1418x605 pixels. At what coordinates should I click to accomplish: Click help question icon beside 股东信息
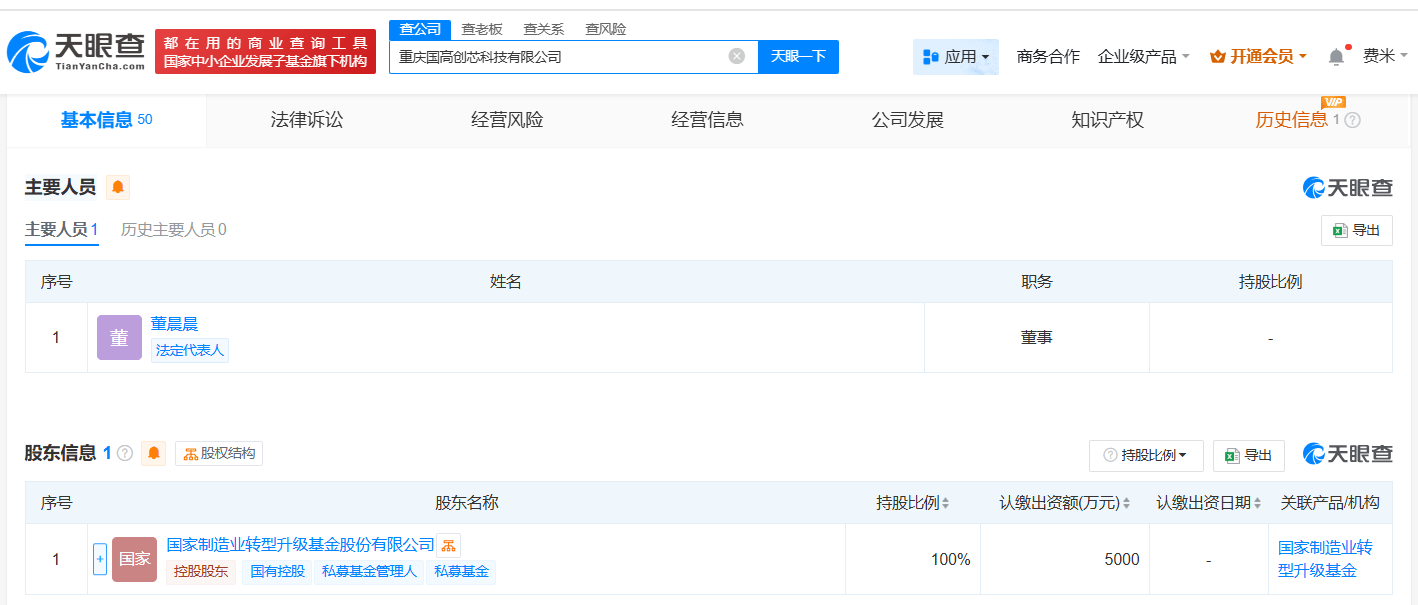[125, 453]
